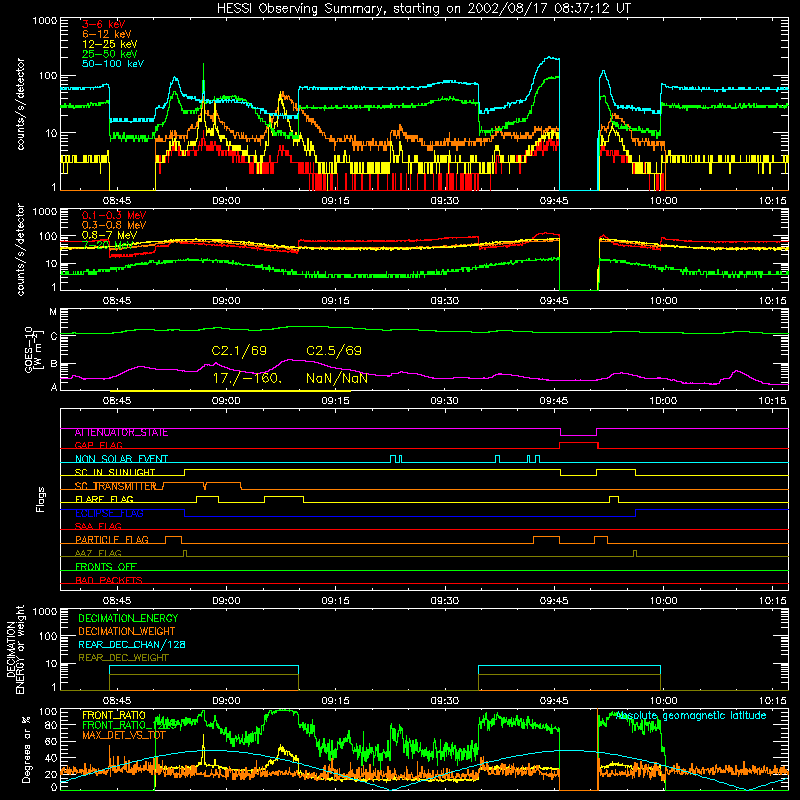
Task: Select the 3-6 keV legend label
Action: pyautogui.click(x=104, y=24)
